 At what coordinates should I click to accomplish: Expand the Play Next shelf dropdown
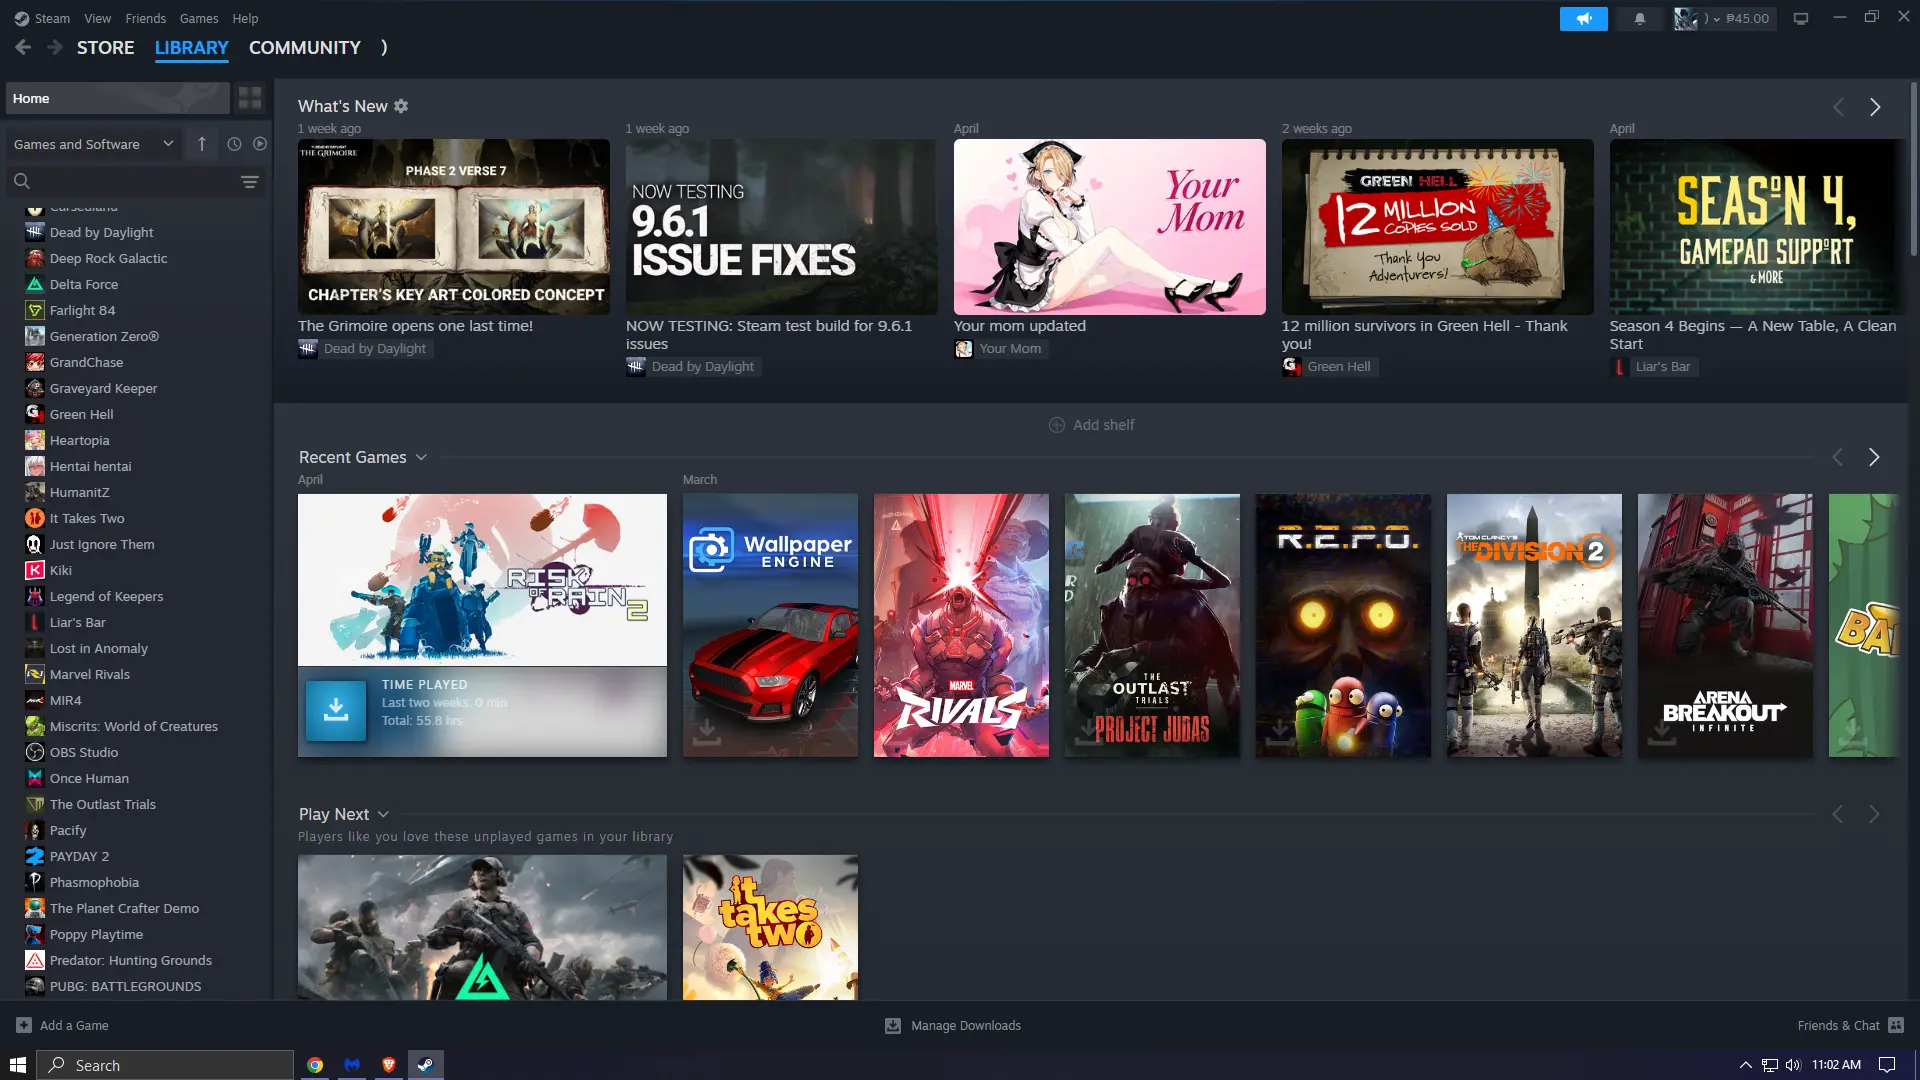coord(383,814)
